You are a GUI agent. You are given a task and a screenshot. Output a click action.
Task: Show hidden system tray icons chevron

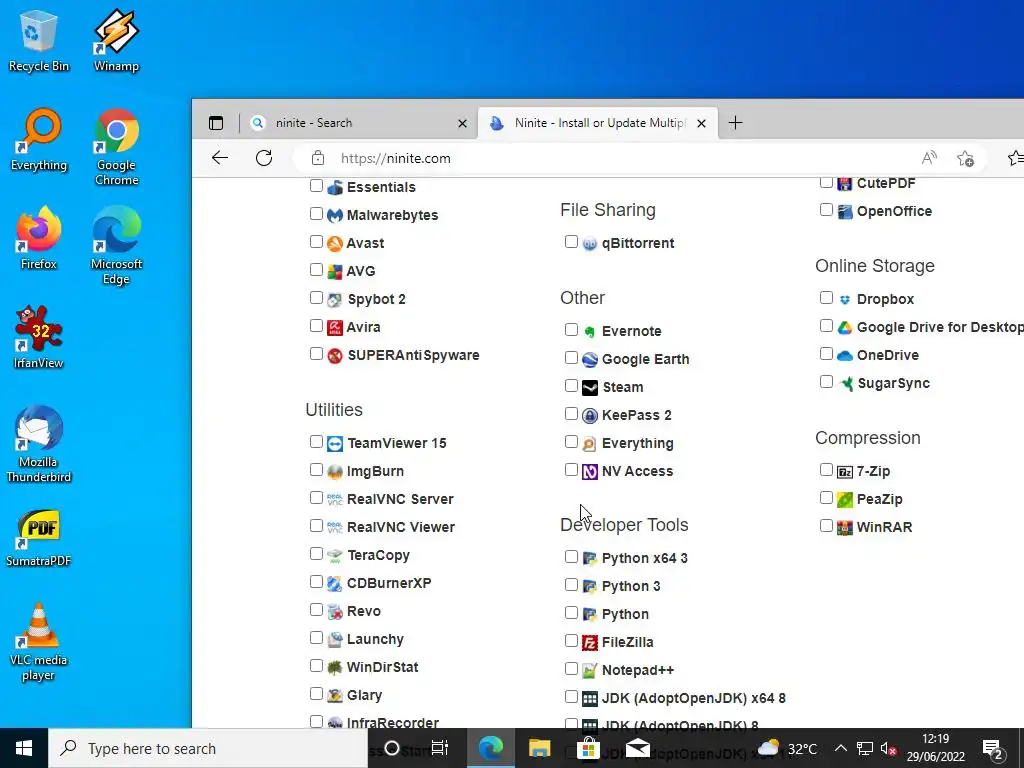[x=841, y=748]
